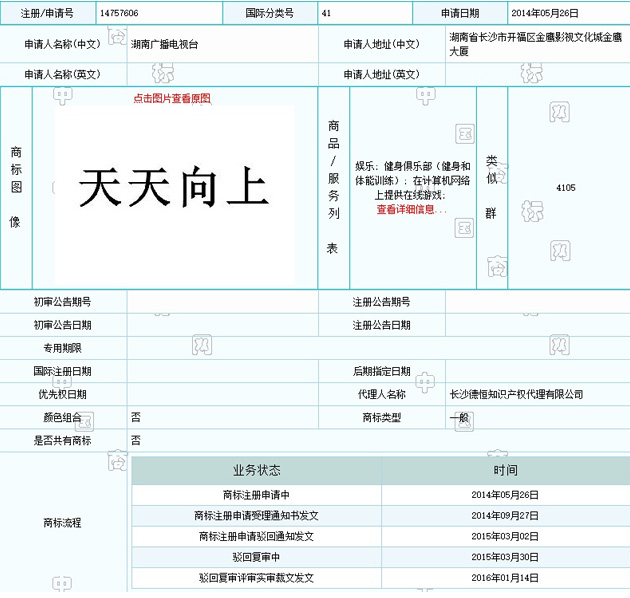Click the 时间 column header
The width and height of the screenshot is (630, 598).
[505, 470]
